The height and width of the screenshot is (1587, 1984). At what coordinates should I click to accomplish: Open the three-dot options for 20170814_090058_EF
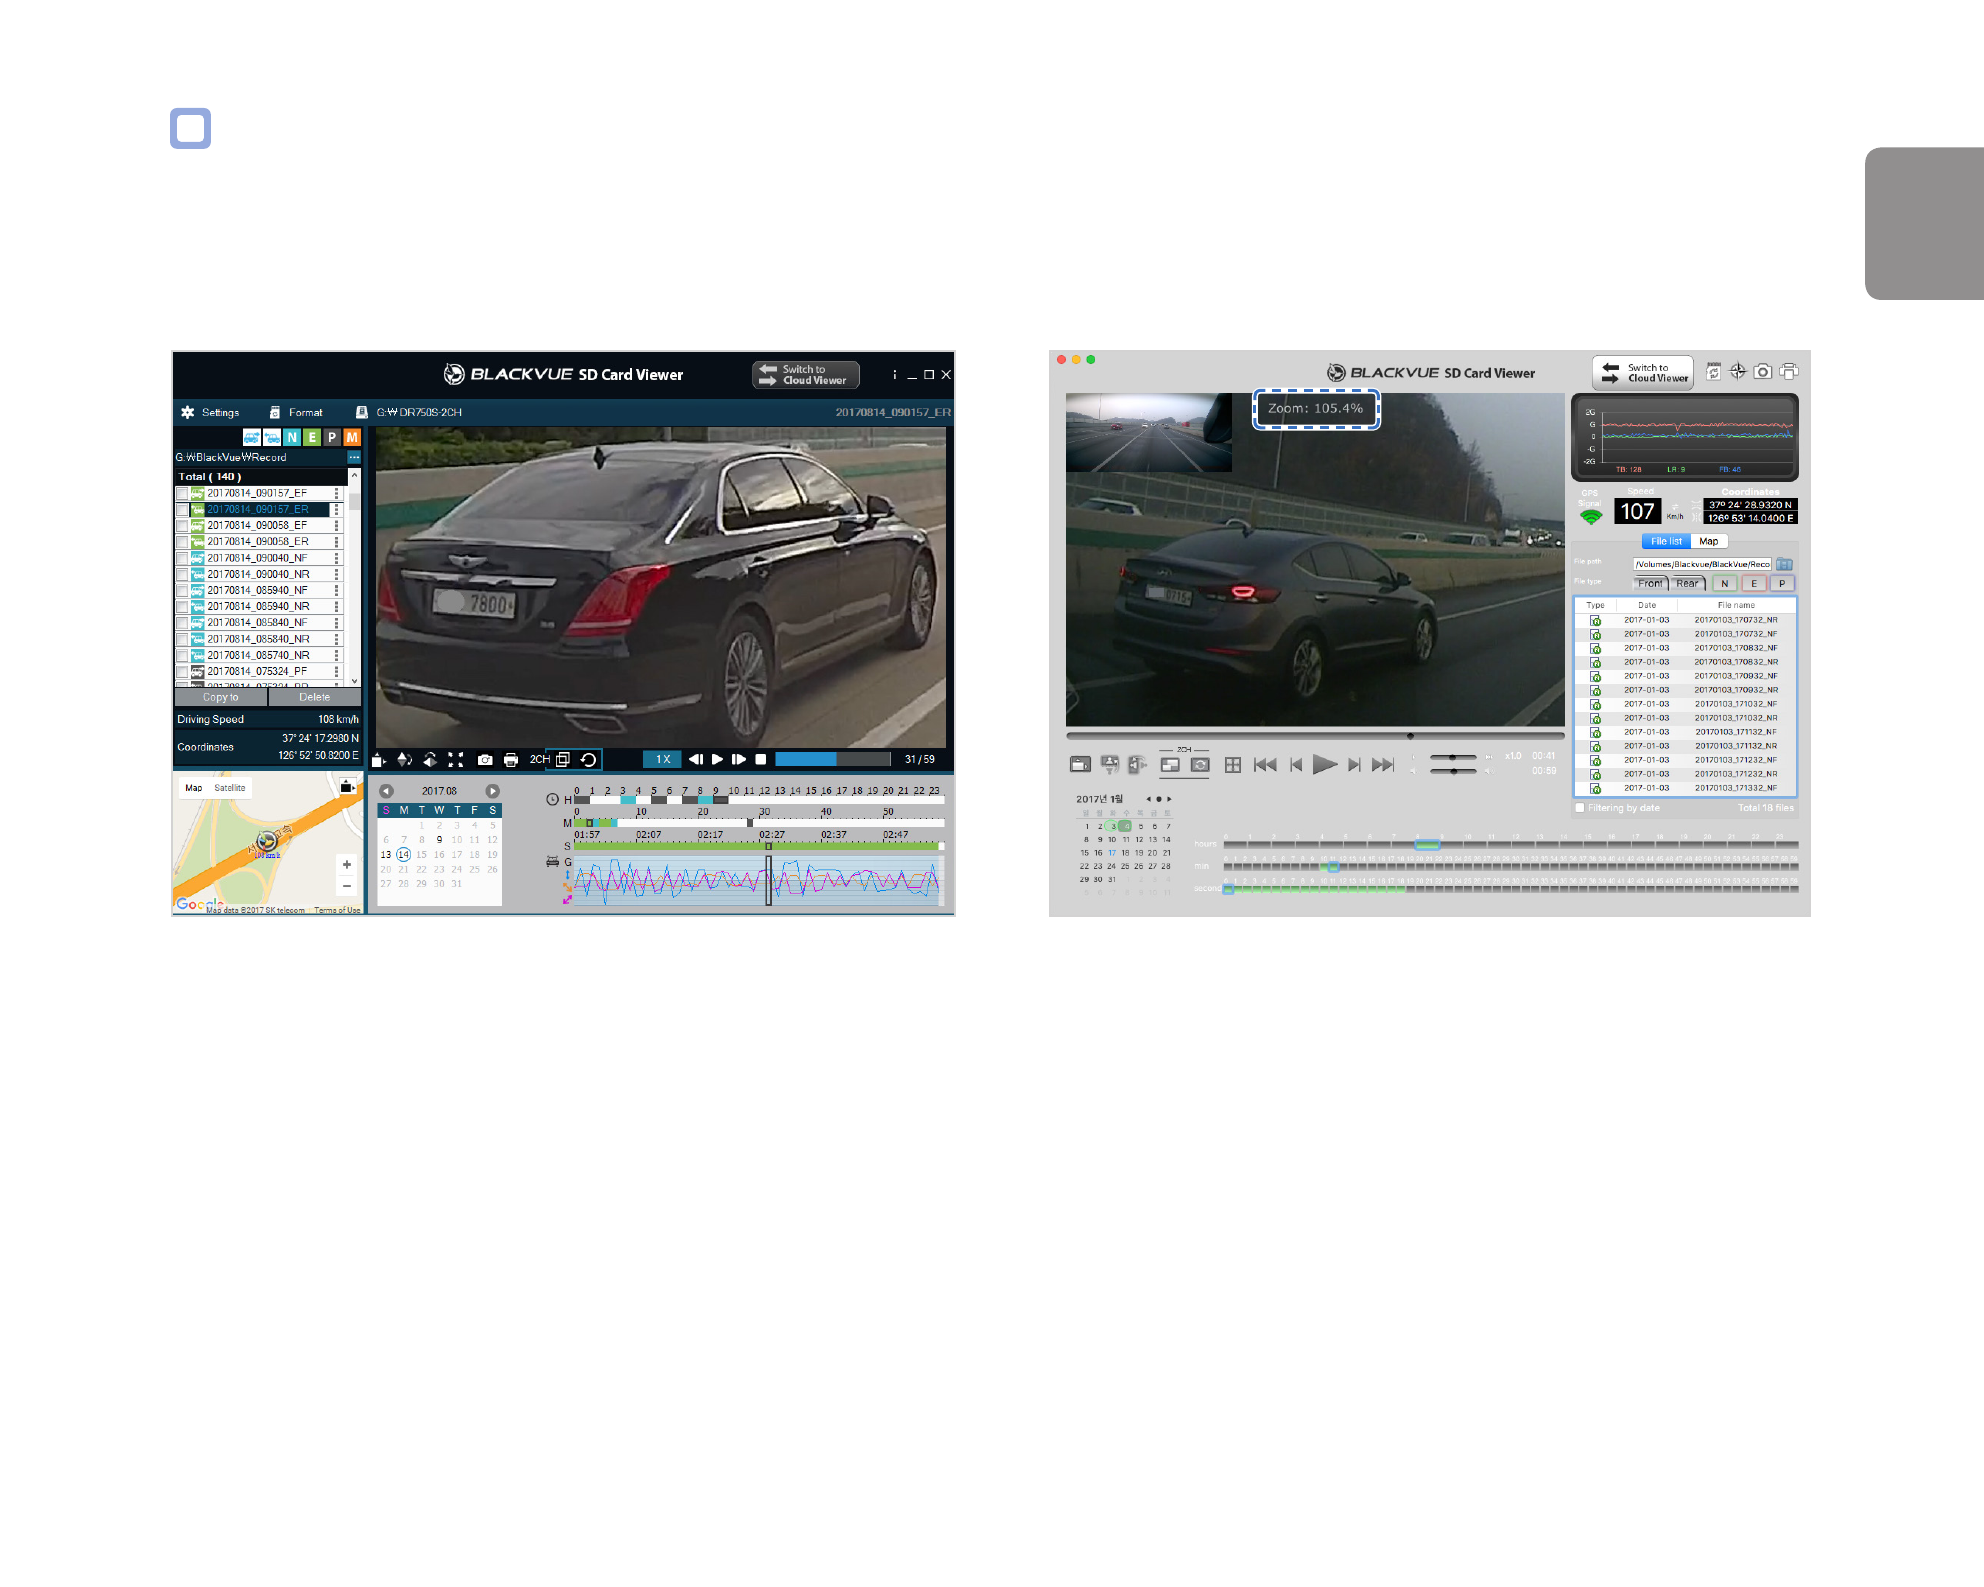coord(337,526)
